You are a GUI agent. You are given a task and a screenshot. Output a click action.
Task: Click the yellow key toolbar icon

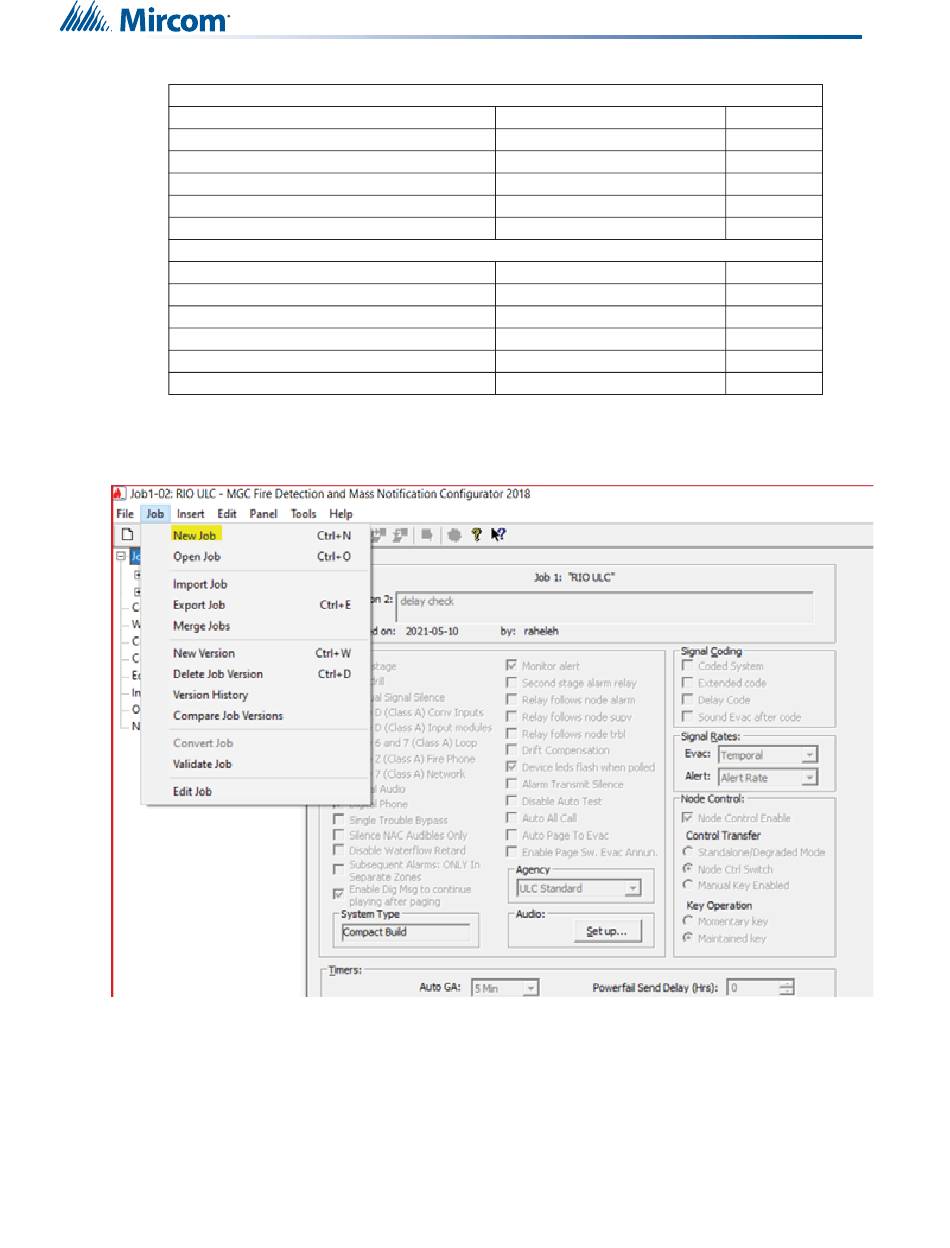tap(476, 535)
